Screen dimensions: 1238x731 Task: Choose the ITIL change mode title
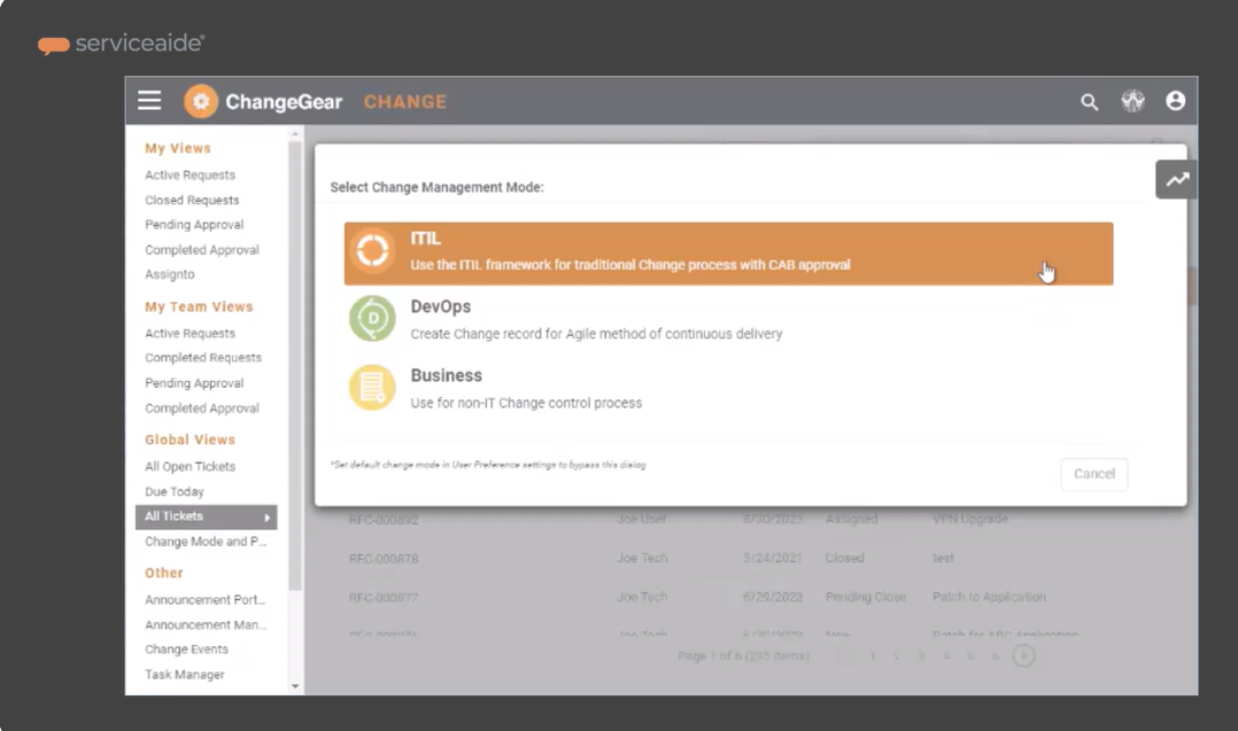tap(425, 239)
